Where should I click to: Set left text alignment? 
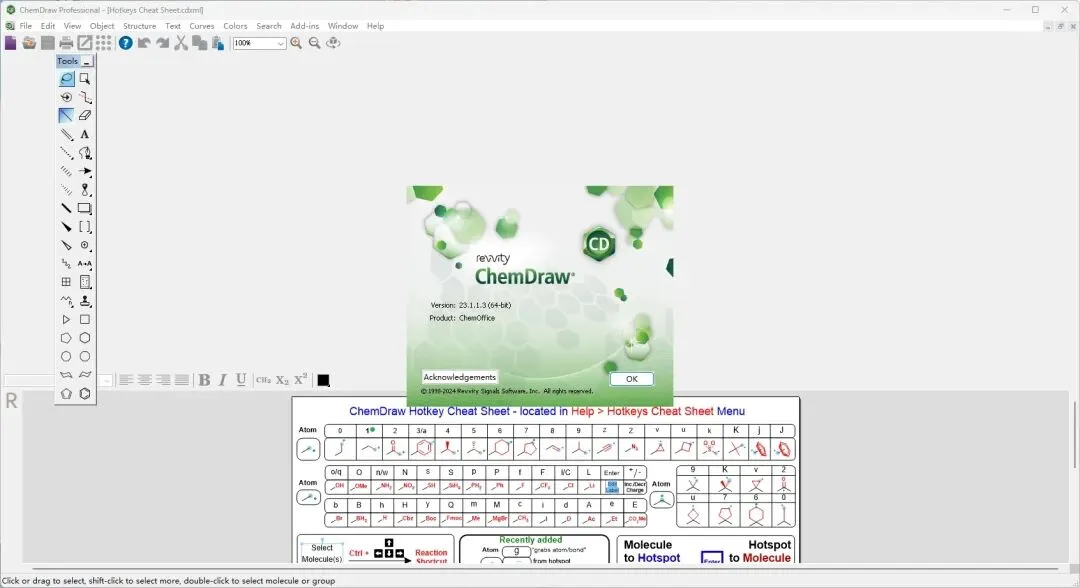125,380
